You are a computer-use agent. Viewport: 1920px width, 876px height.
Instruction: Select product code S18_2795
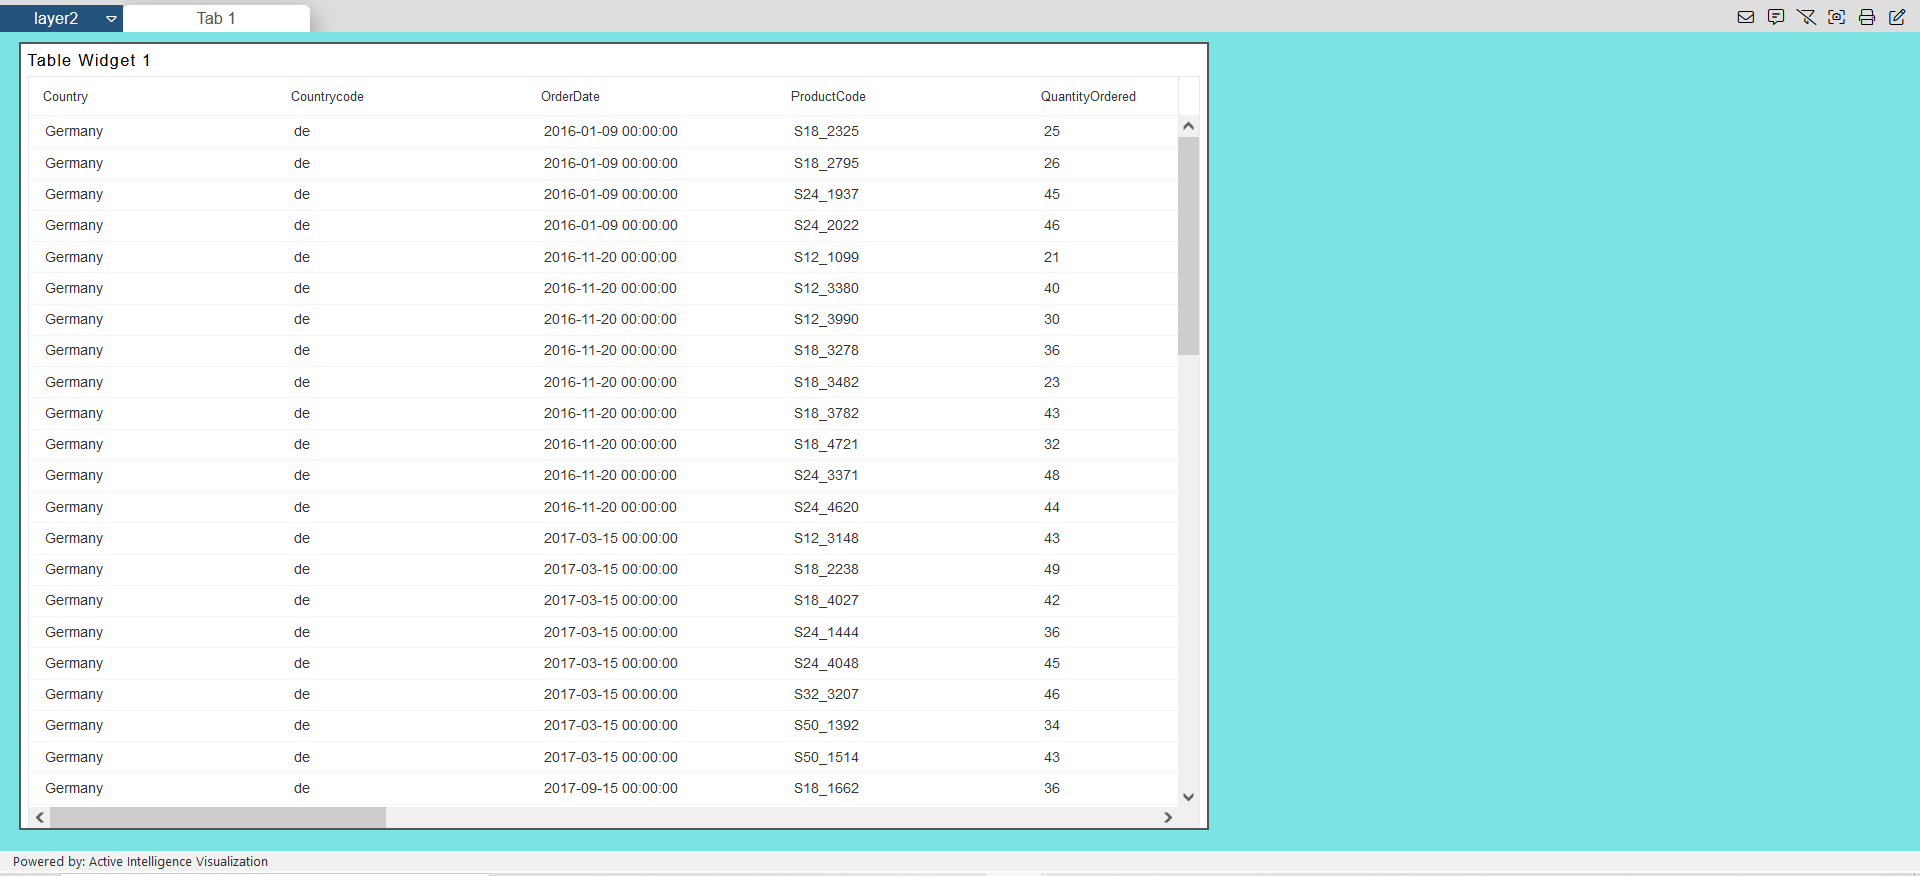pos(826,163)
